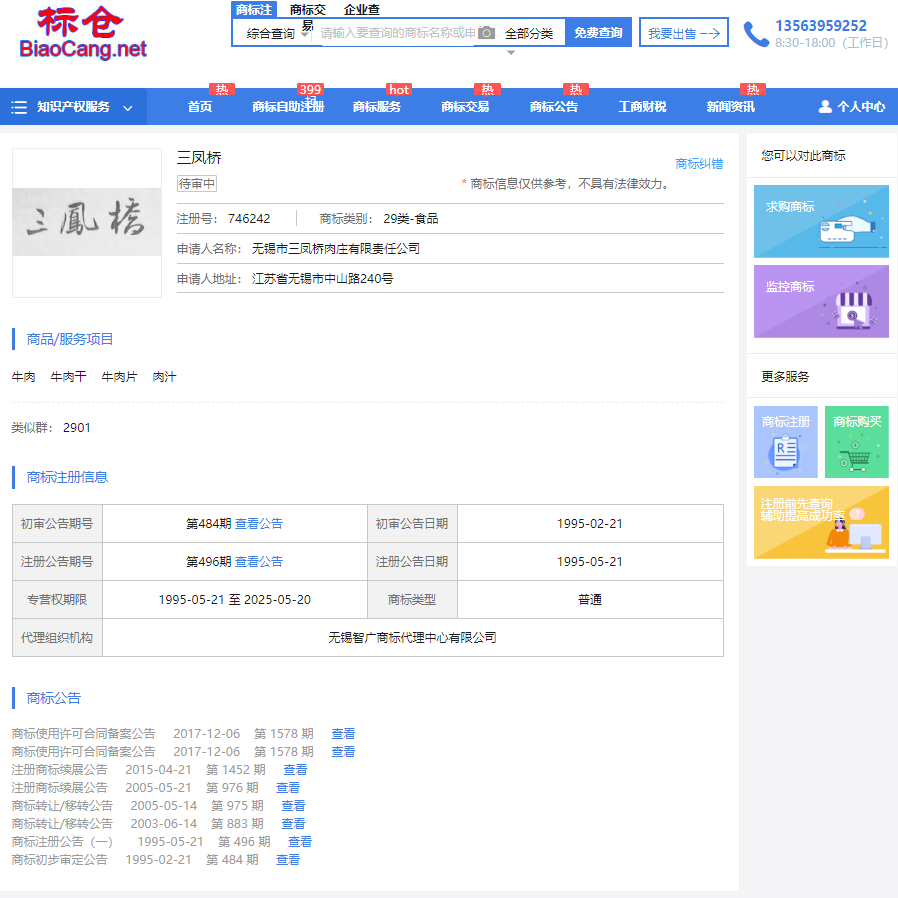Screen dimensions: 898x898
Task: Click the 商标纠错 link
Action: tap(699, 164)
